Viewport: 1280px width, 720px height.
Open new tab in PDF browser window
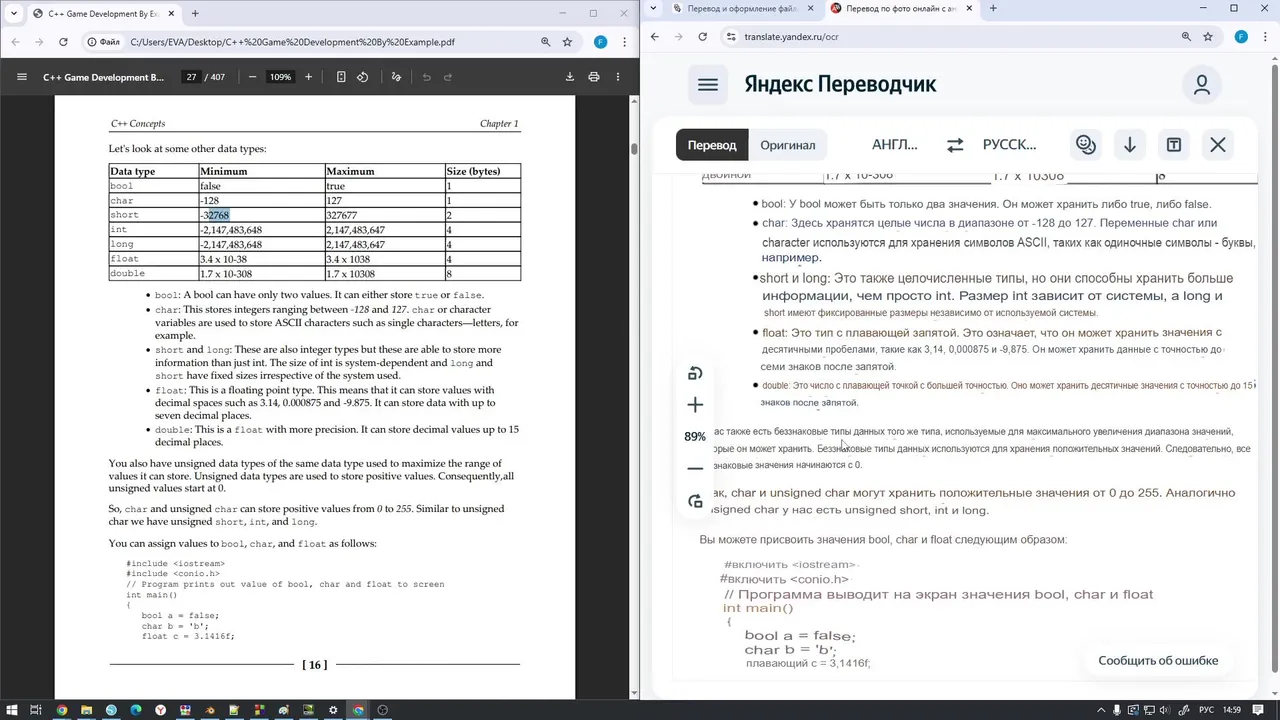pos(194,13)
